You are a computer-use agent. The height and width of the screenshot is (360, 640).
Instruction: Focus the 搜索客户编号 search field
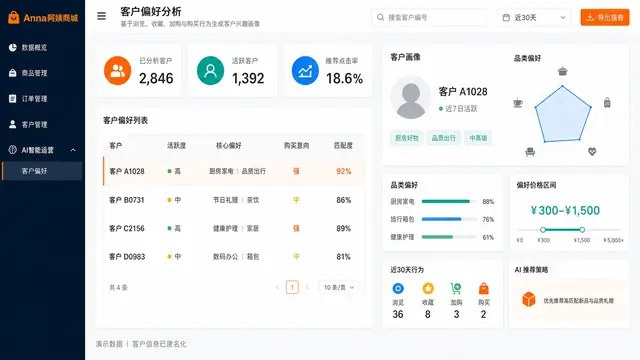tap(430, 17)
